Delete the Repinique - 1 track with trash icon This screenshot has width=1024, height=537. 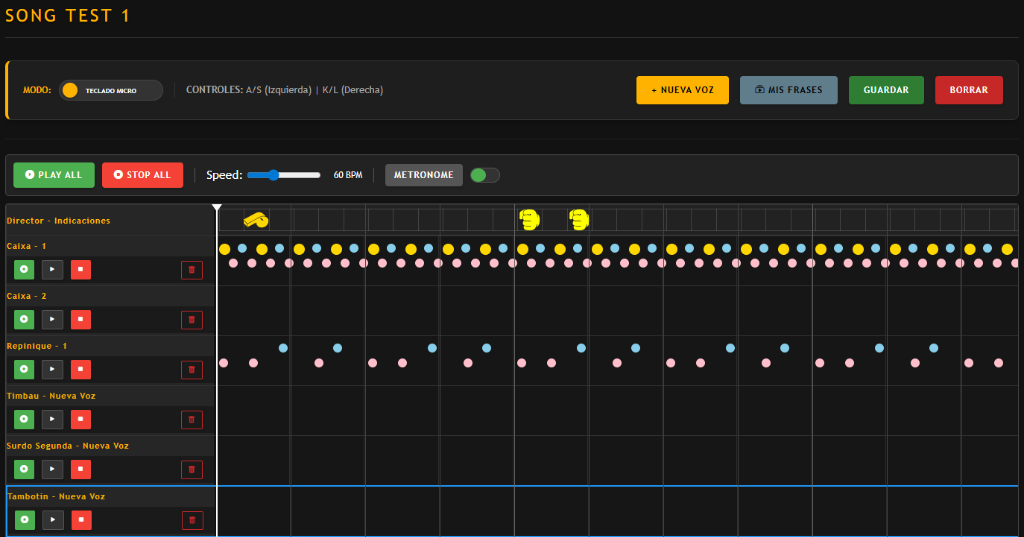click(191, 369)
